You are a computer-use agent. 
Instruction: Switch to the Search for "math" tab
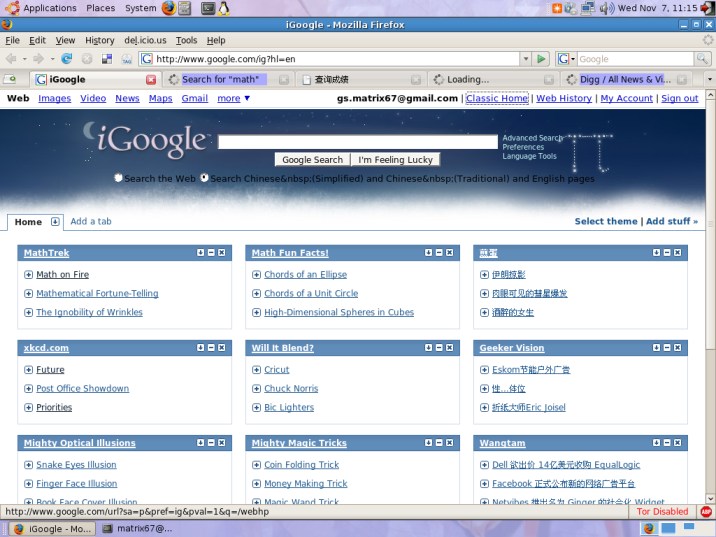click(x=228, y=79)
